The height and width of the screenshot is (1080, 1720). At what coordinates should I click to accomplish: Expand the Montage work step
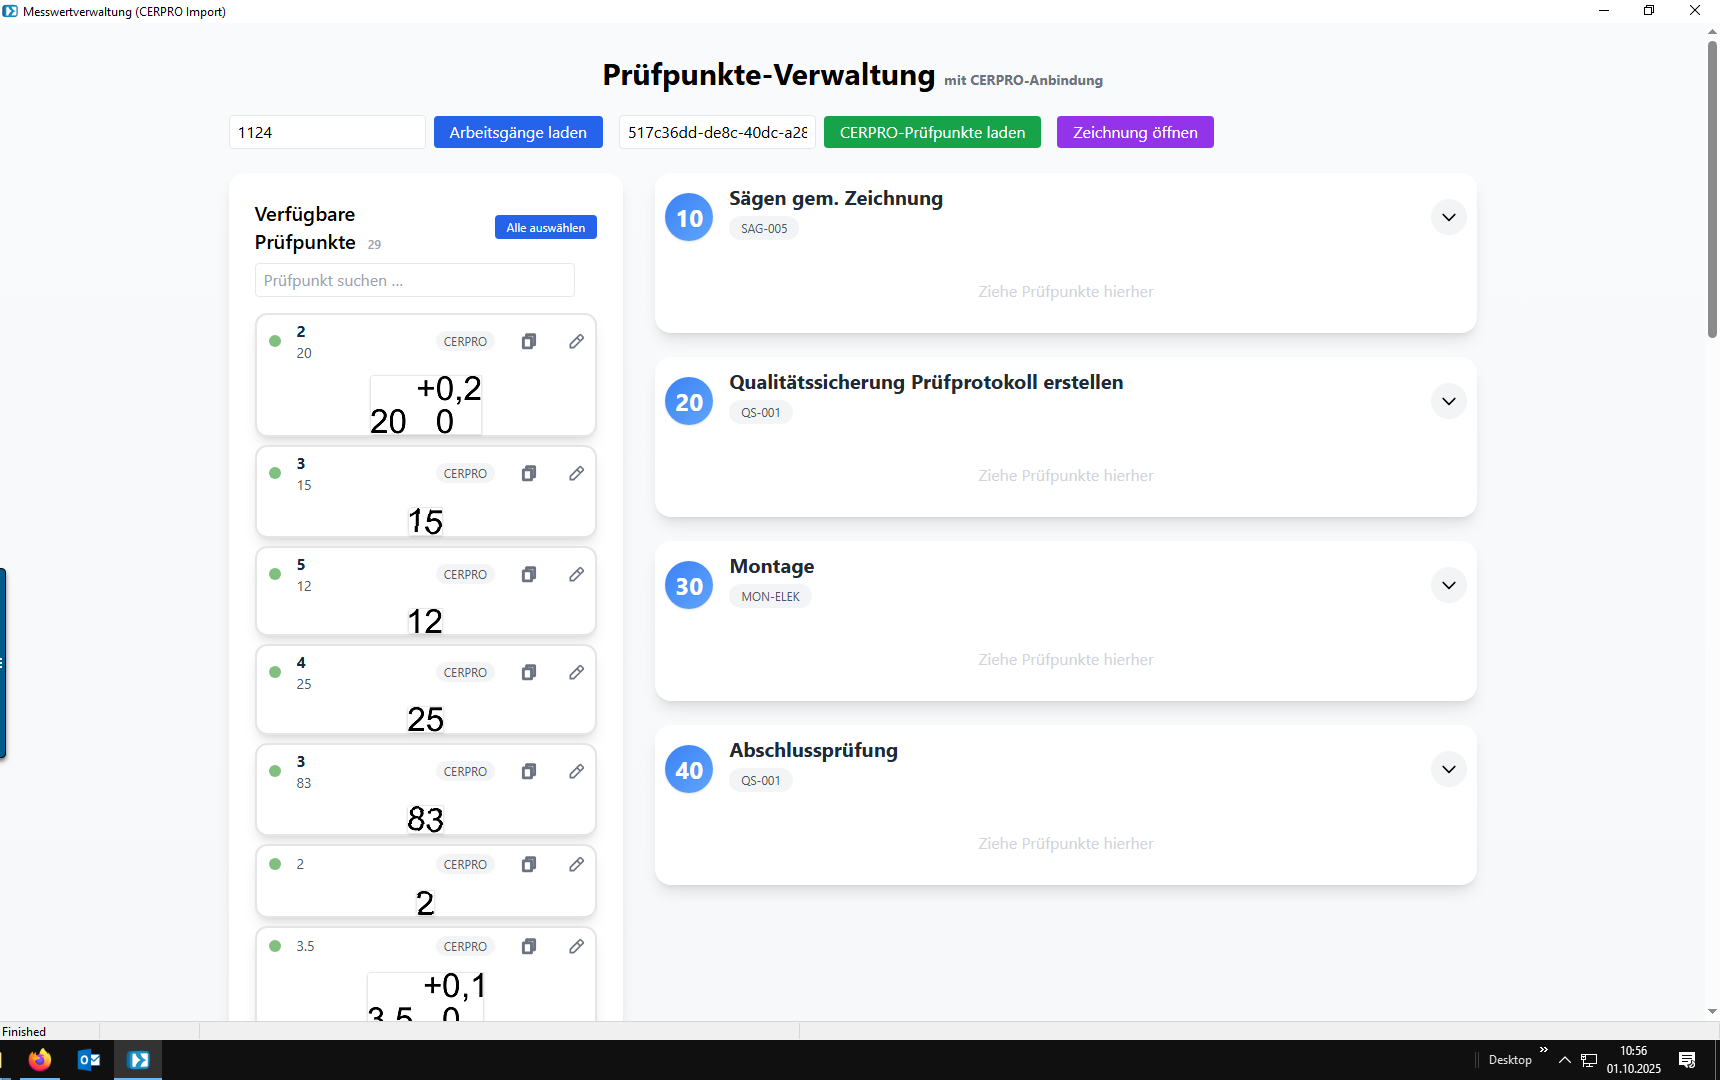coord(1448,586)
